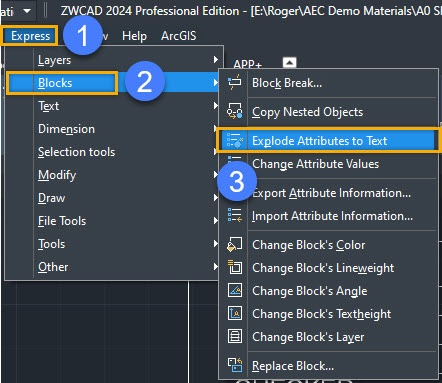Select Explode Attributes to Text

pos(328,141)
